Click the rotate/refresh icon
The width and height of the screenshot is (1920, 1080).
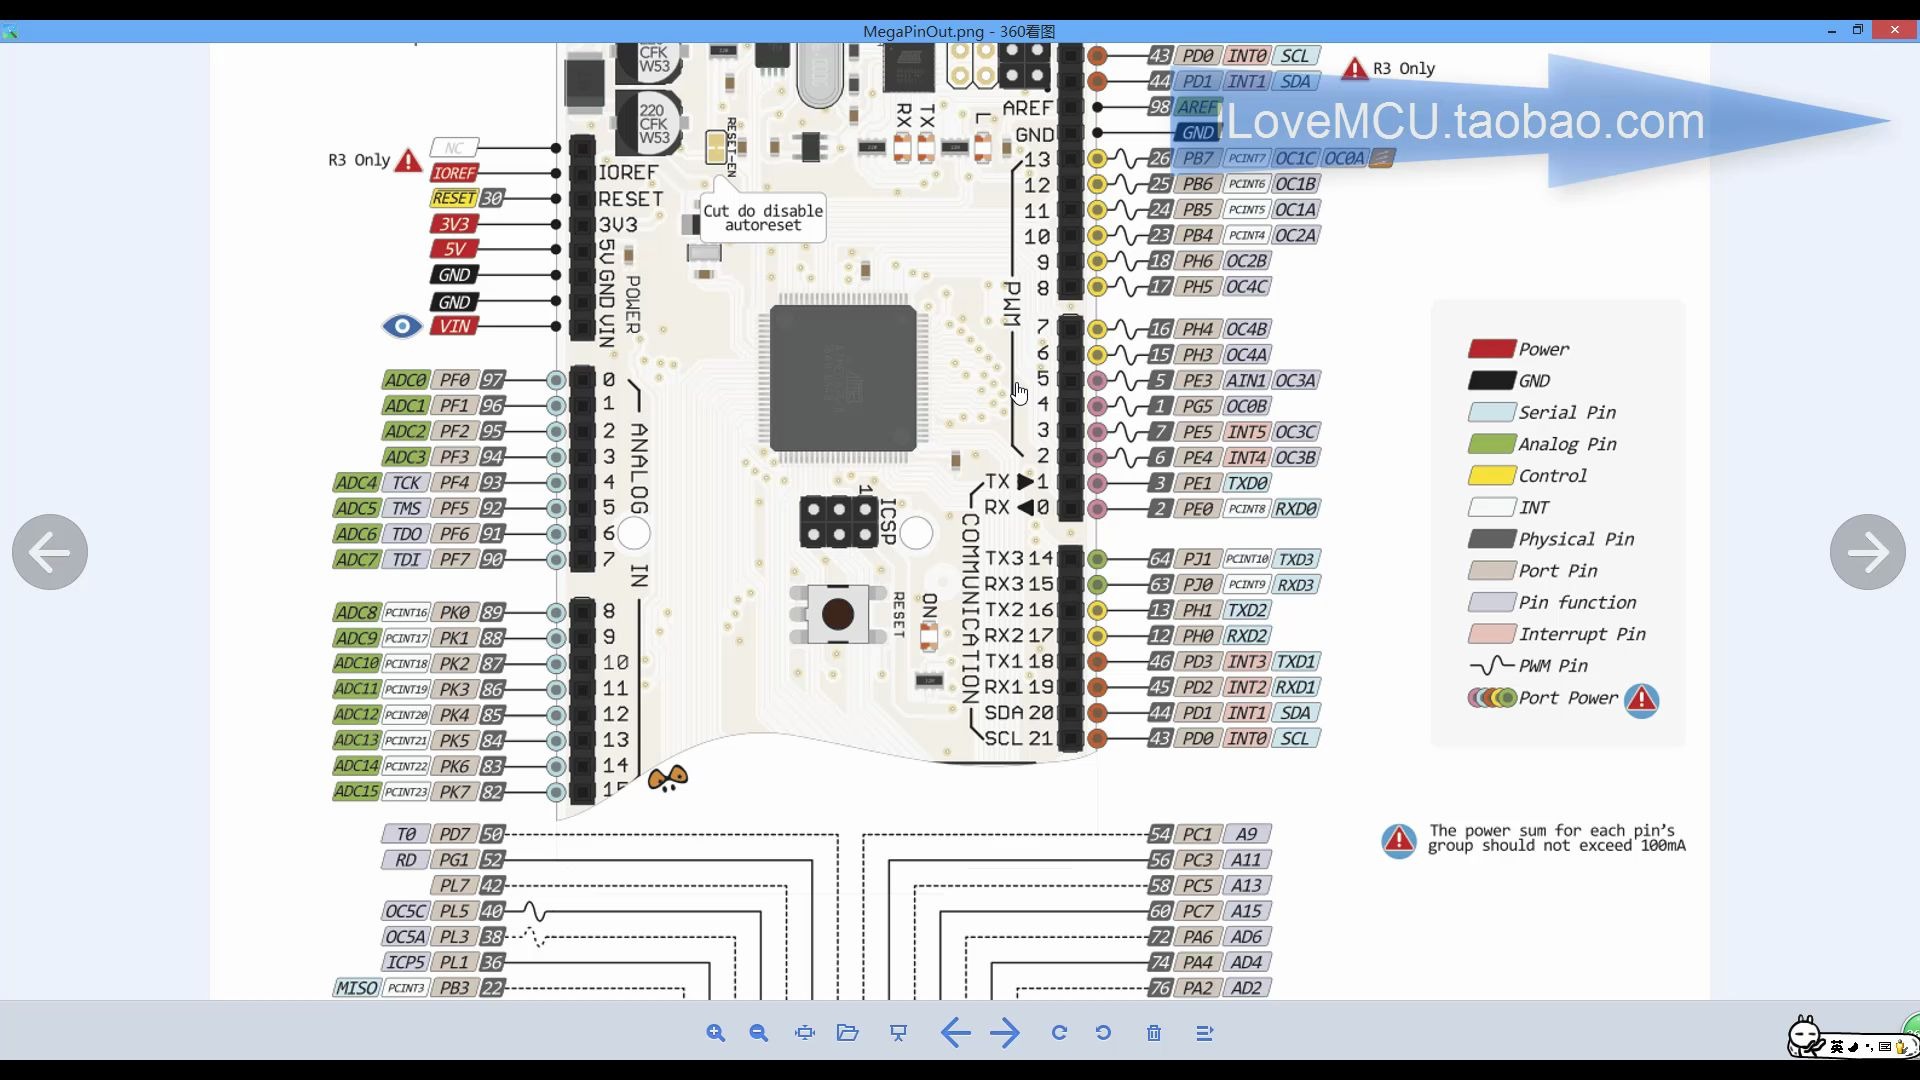coord(1060,1033)
